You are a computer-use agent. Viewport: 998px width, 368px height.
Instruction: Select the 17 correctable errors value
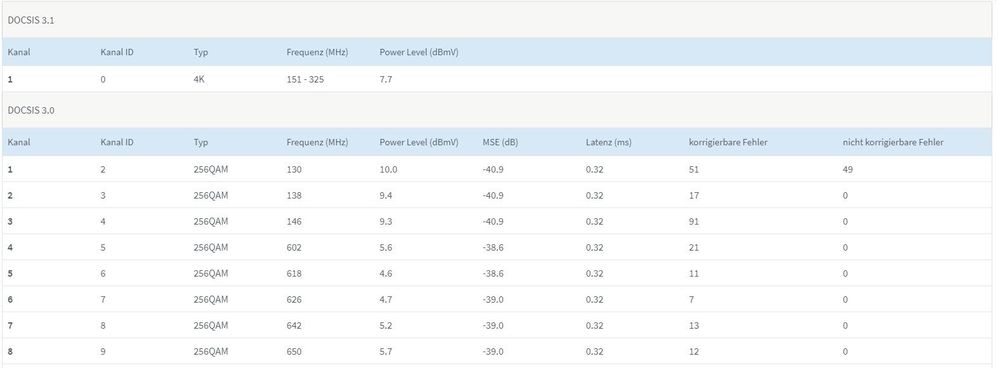pyautogui.click(x=694, y=196)
